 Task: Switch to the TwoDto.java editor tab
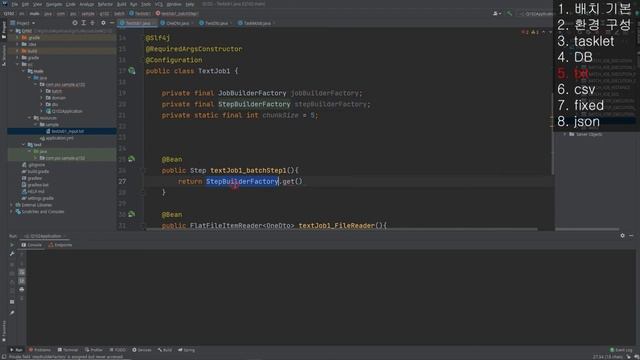tap(216, 23)
